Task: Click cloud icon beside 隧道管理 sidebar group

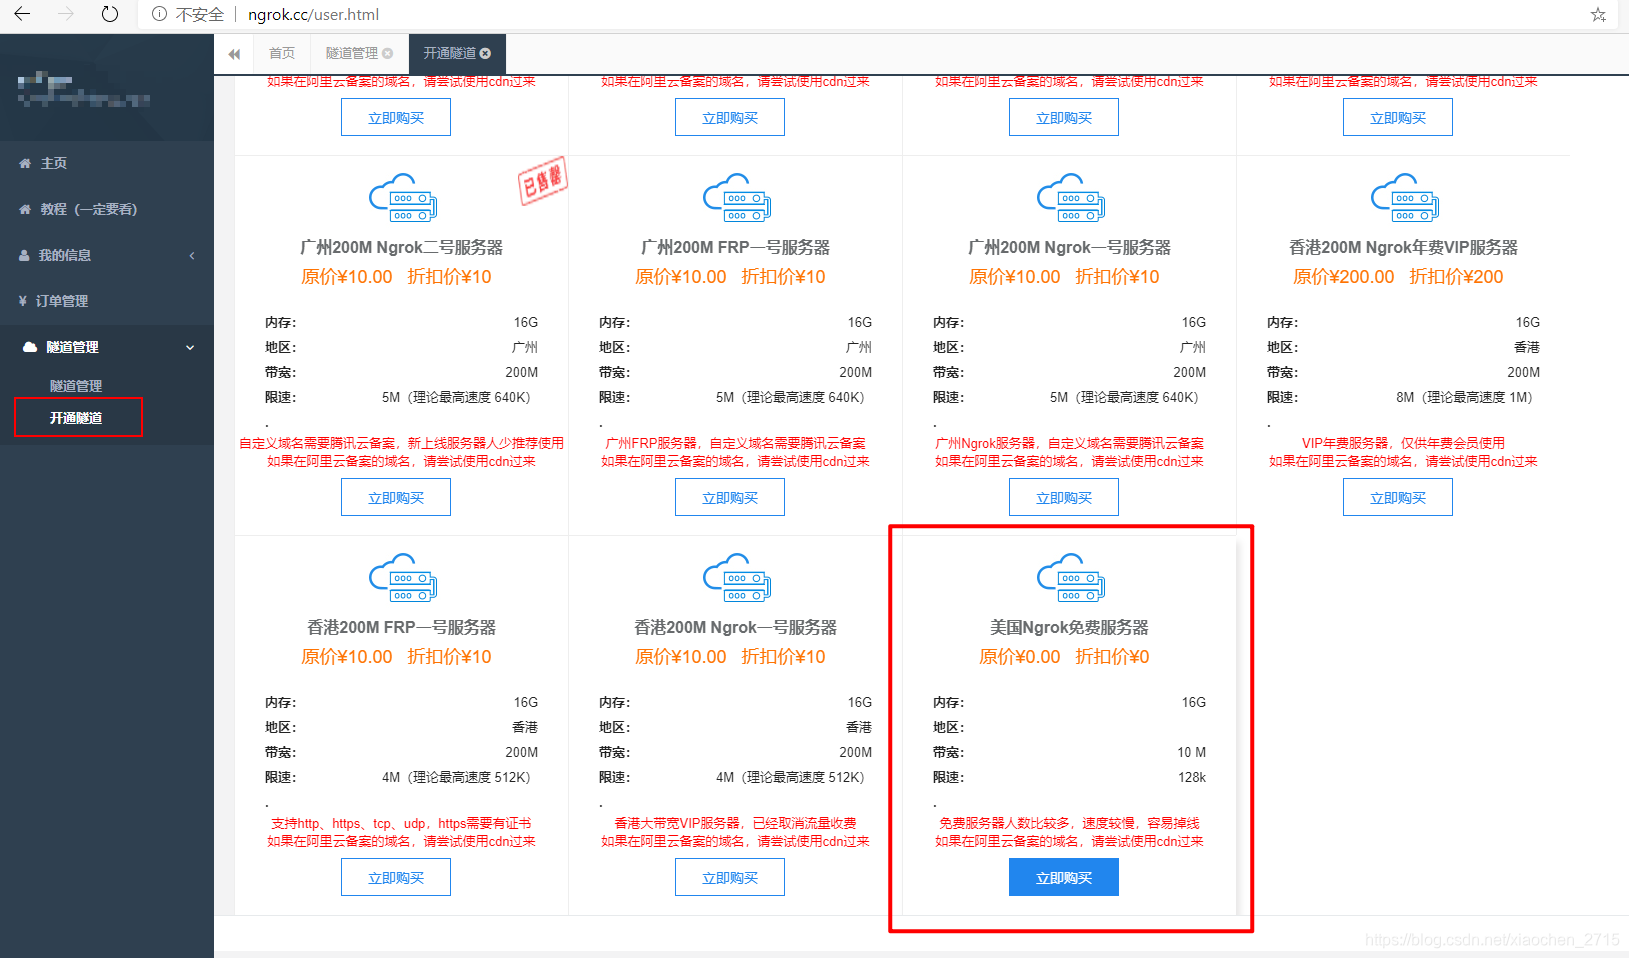Action: pos(30,347)
